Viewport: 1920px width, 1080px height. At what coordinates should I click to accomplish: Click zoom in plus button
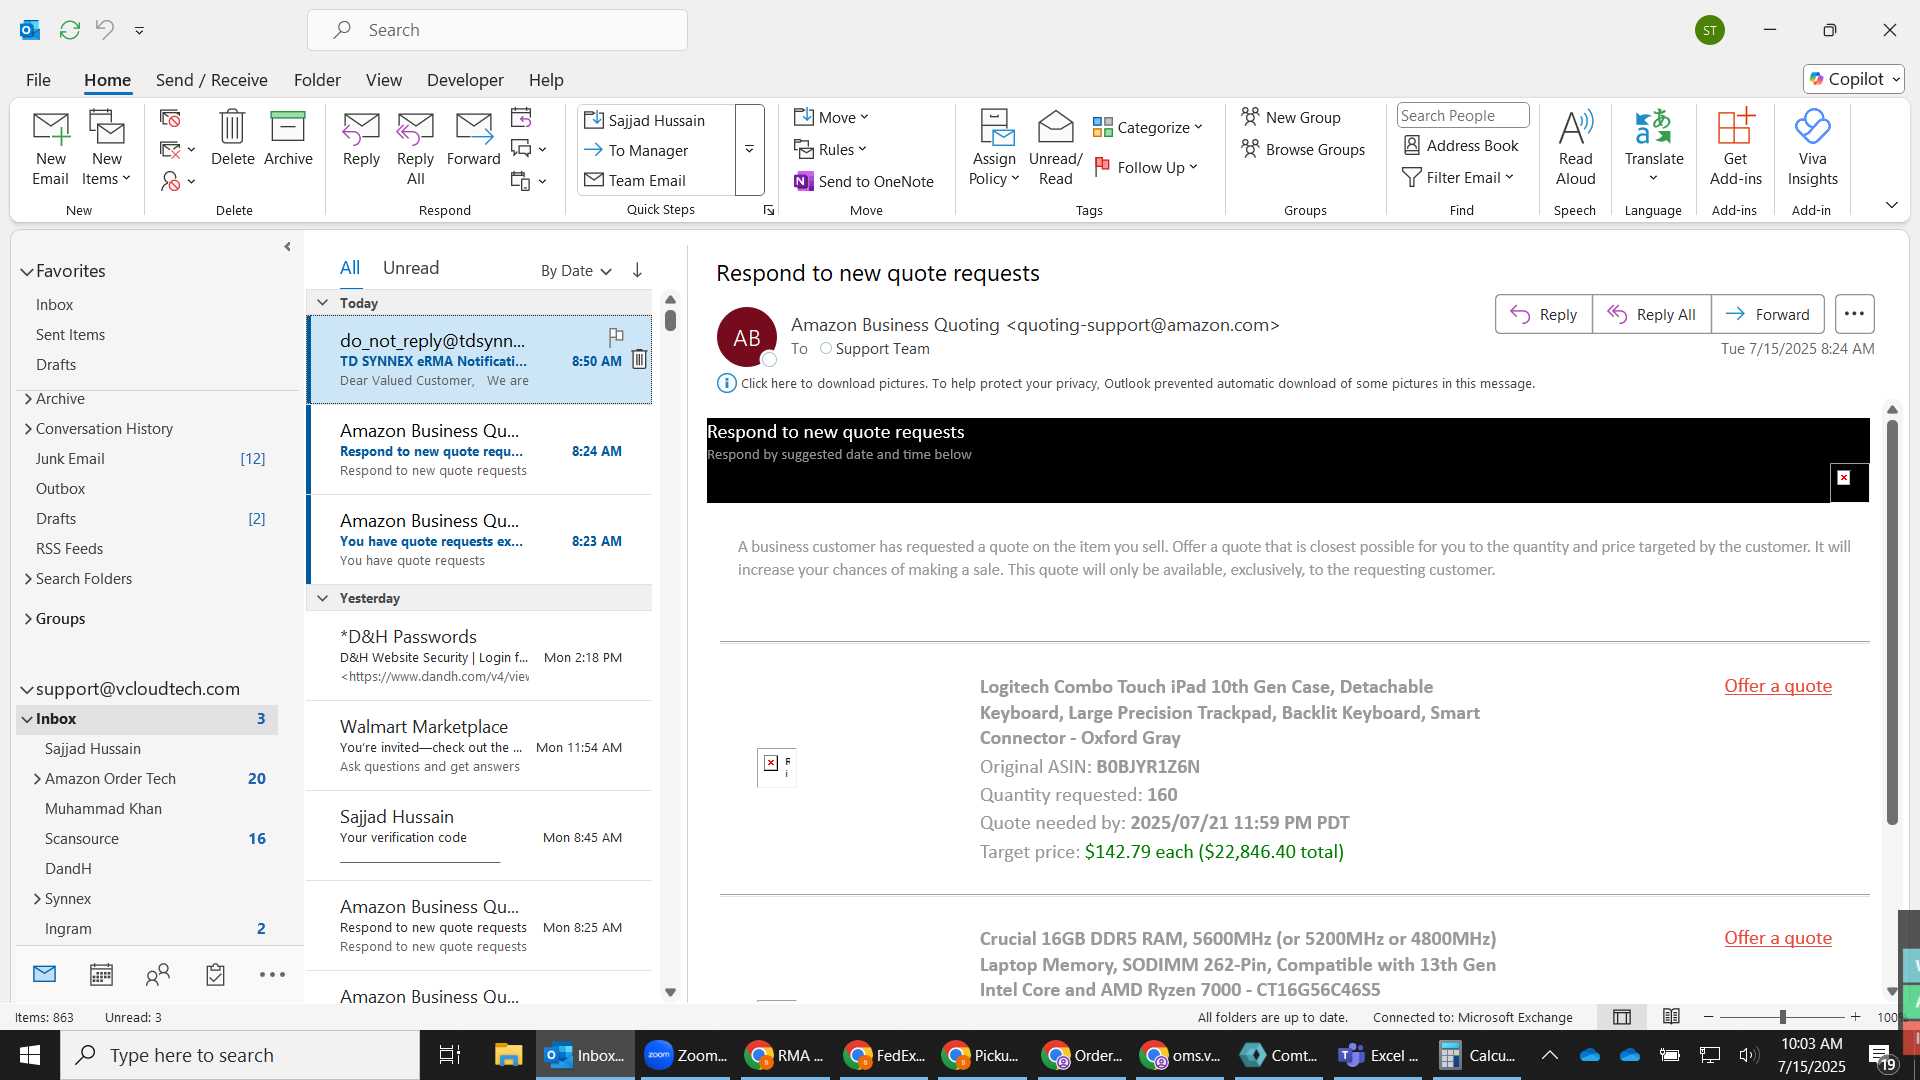(x=1855, y=1017)
